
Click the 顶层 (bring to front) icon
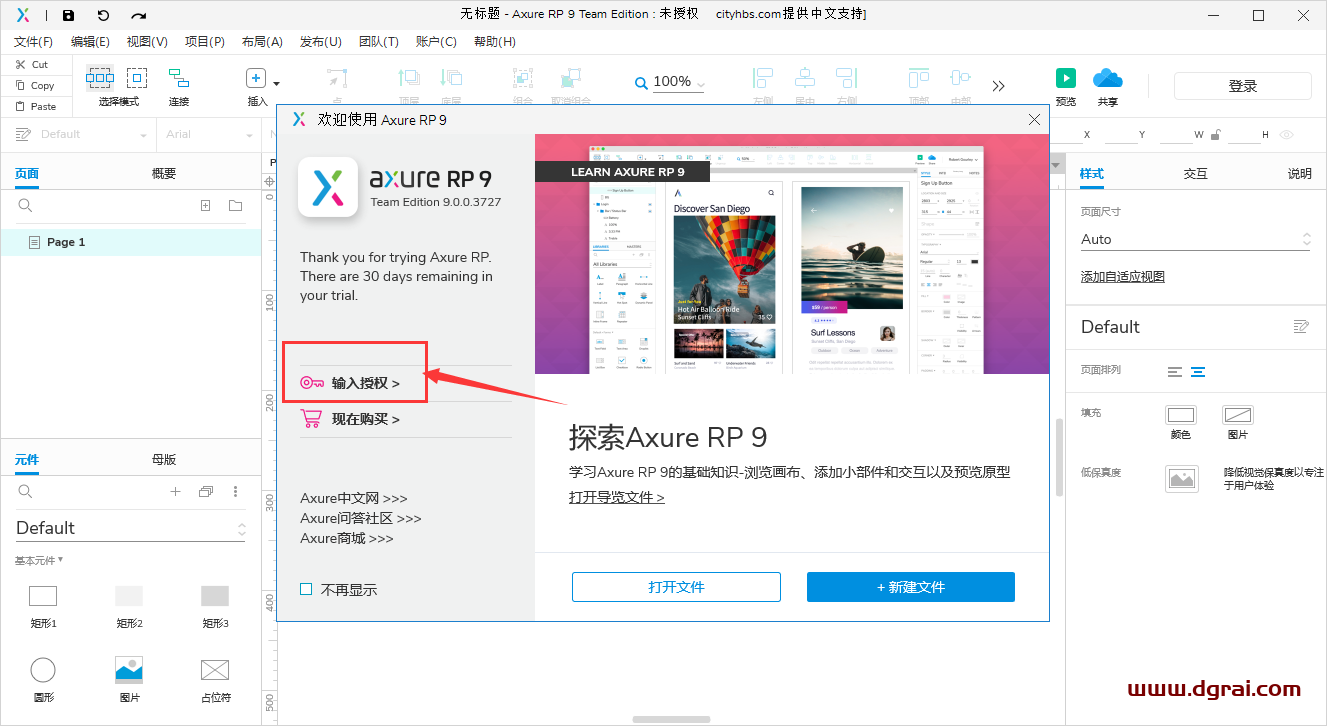918,78
